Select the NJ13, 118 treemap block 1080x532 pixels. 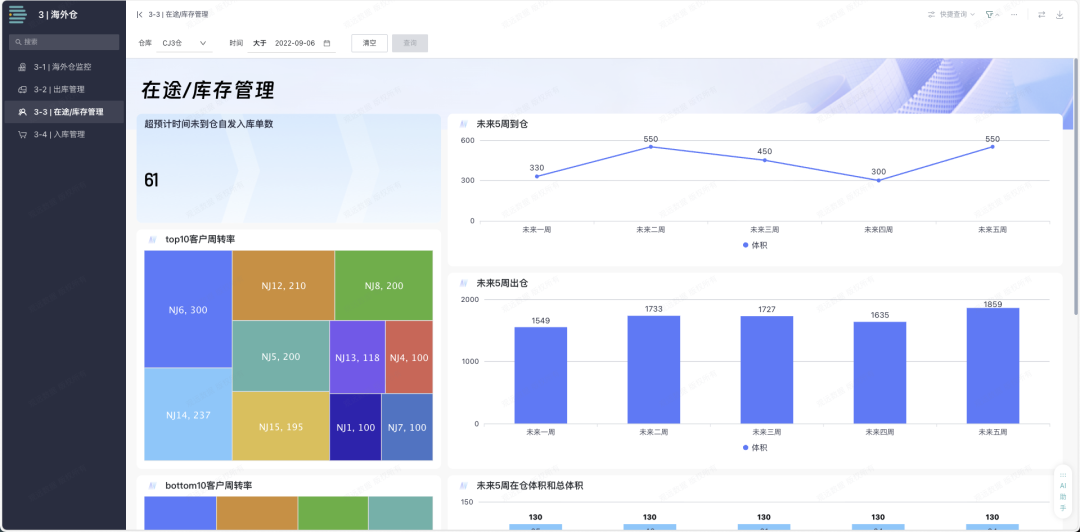point(357,357)
